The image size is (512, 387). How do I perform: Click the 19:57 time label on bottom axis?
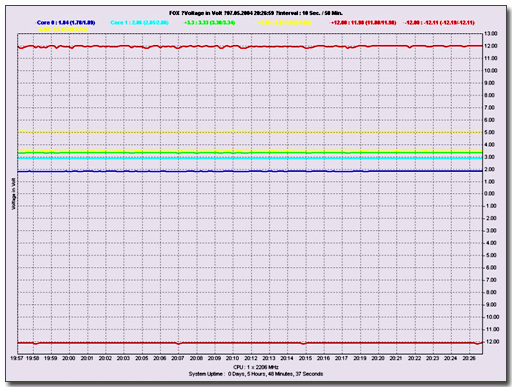[x=17, y=358]
